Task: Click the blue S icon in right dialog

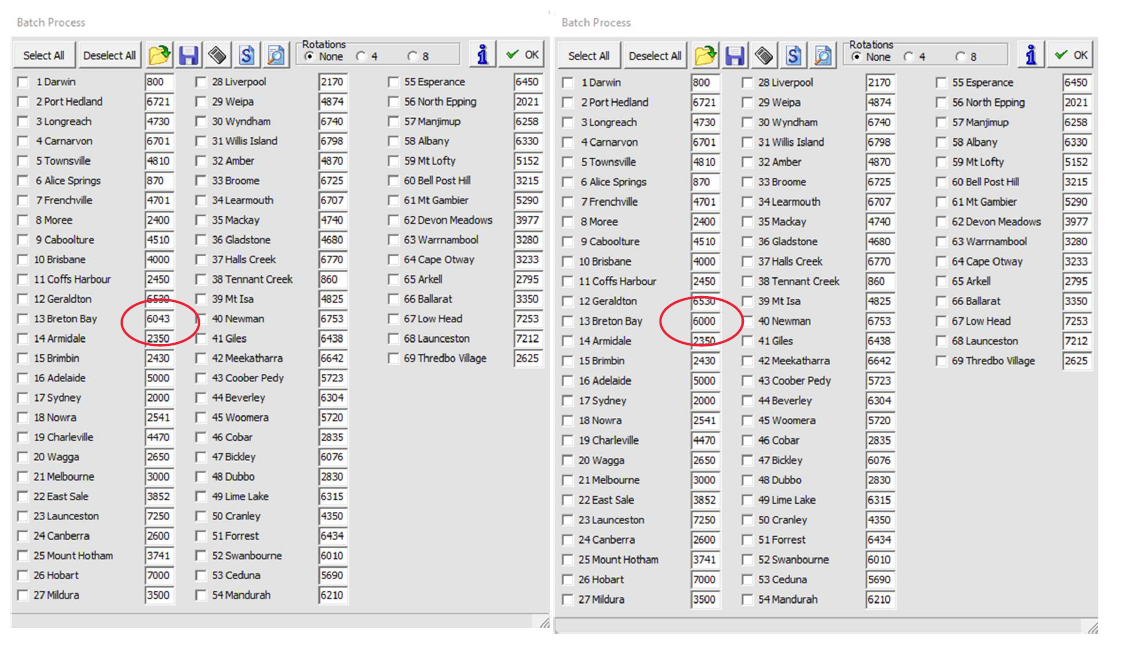Action: click(793, 56)
